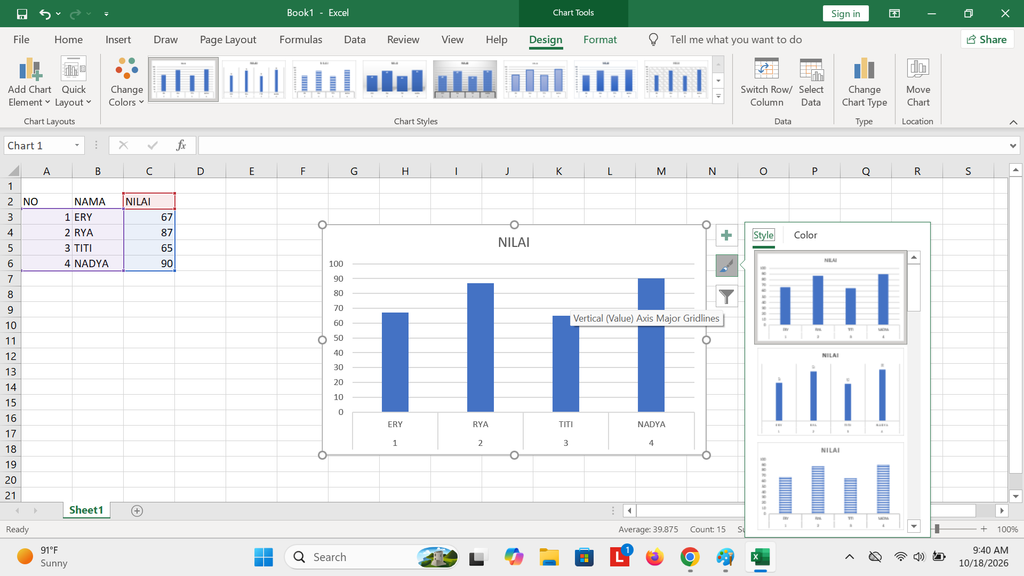Select cell containing NADYA
This screenshot has width=1024, height=576.
point(98,263)
